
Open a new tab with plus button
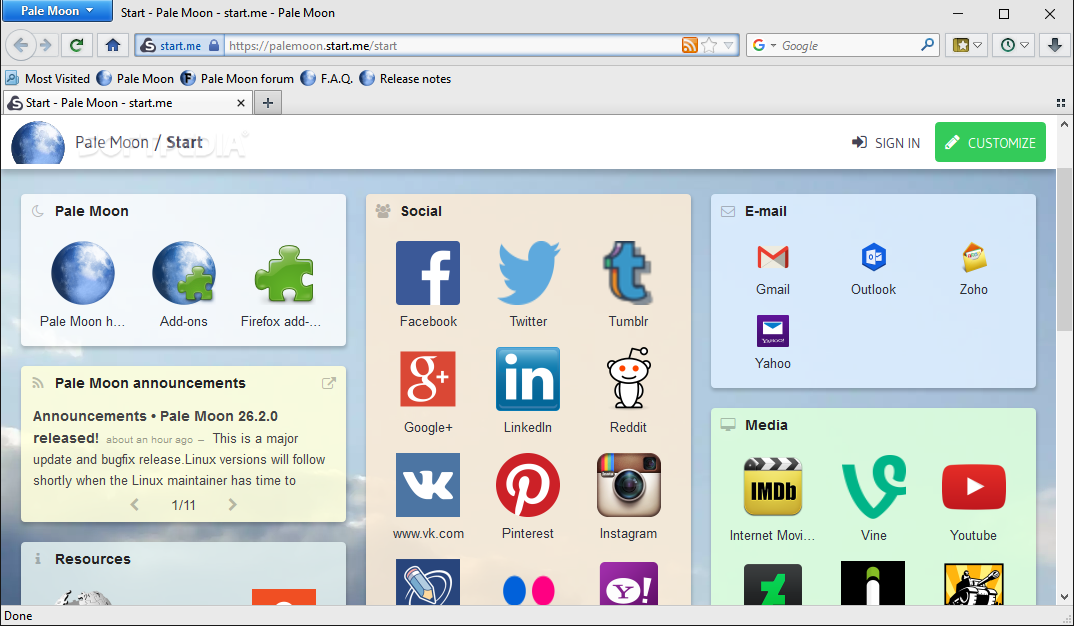pos(268,103)
